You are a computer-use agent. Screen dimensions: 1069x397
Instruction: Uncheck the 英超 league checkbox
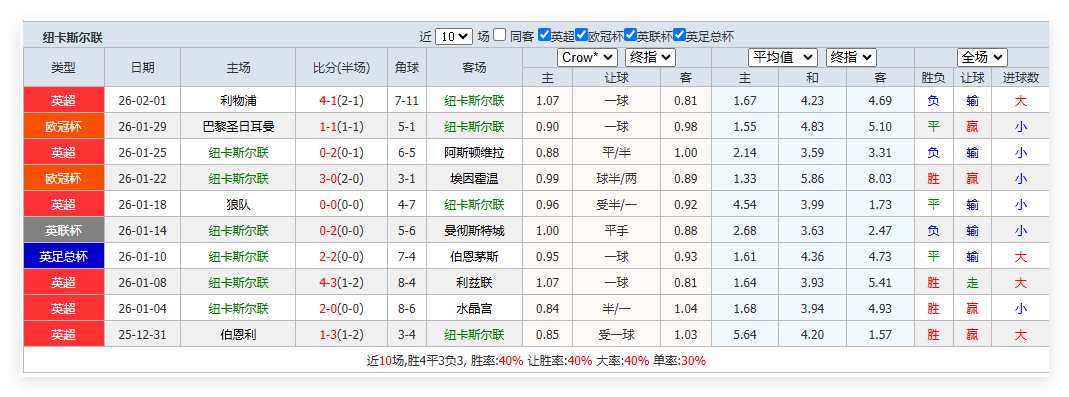pyautogui.click(x=544, y=35)
